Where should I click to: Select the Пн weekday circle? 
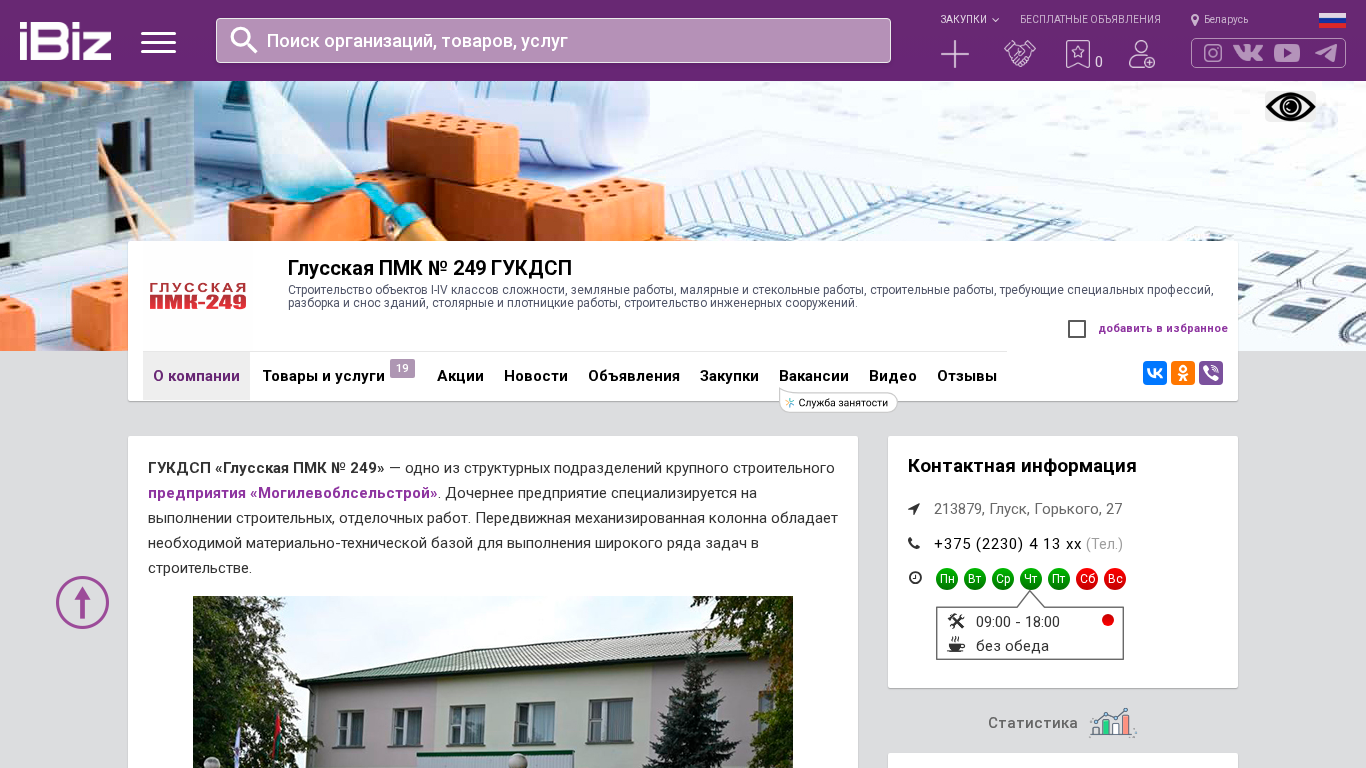947,579
